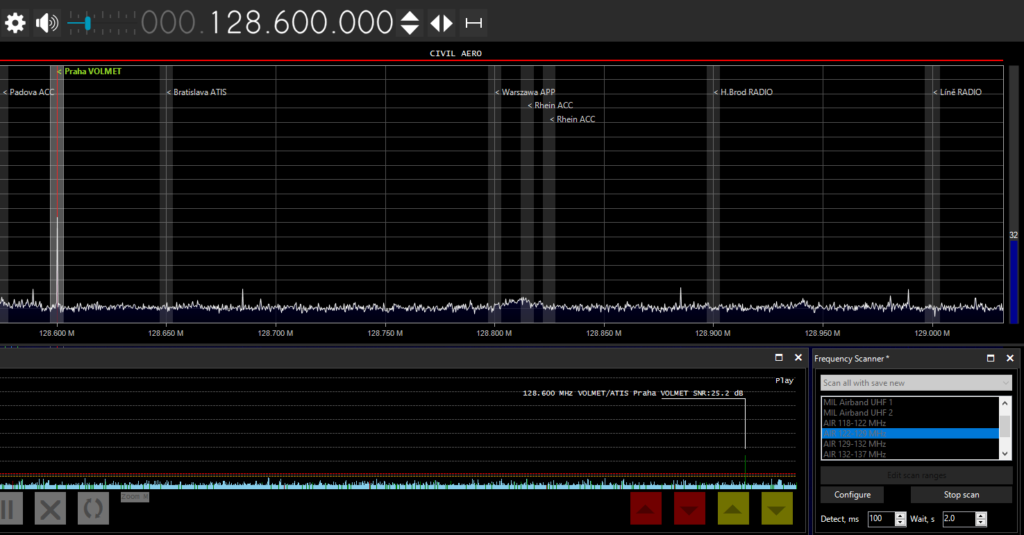This screenshot has width=1024, height=535.
Task: Click the lower Rhein ACC label
Action: 573,119
